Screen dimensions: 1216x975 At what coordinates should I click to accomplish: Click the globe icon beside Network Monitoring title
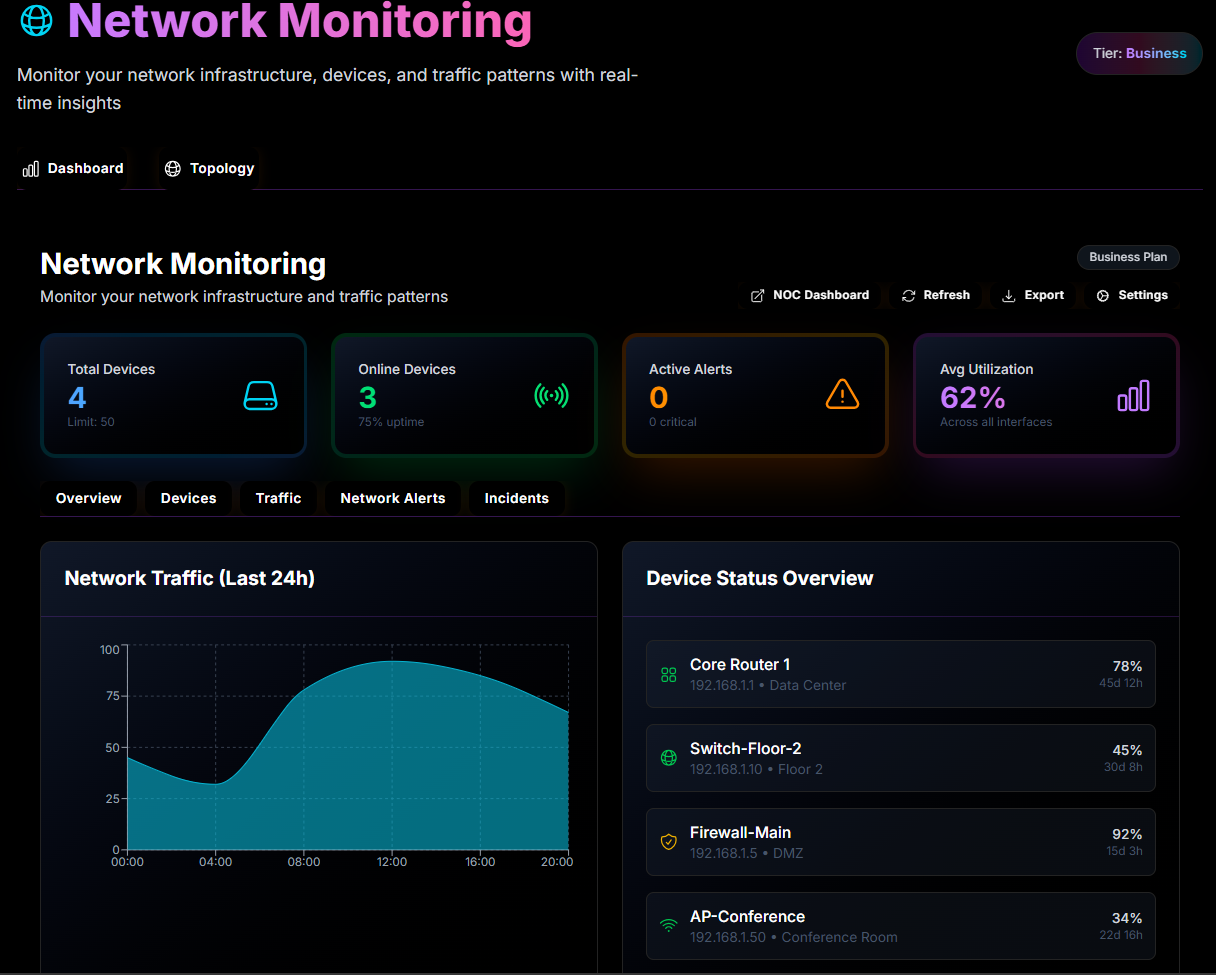point(36,20)
